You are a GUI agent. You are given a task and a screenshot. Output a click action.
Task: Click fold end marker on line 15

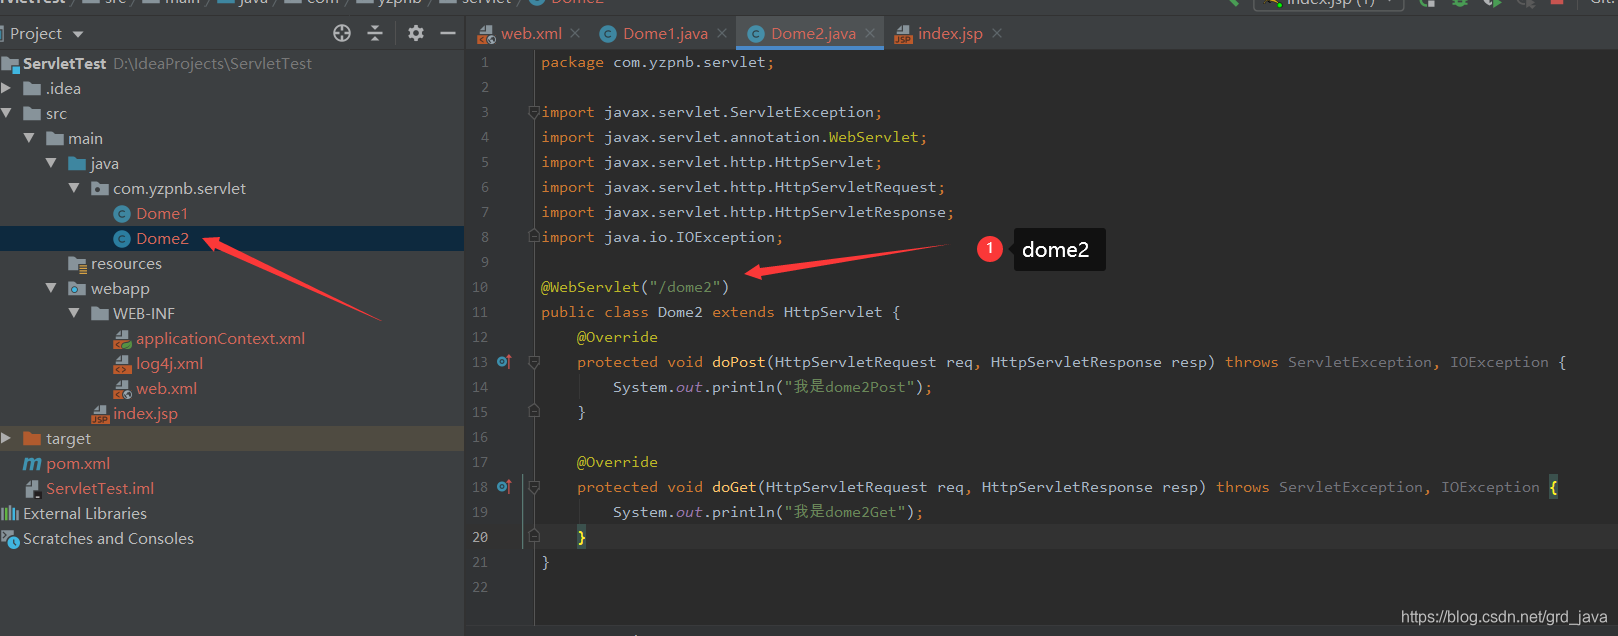point(534,411)
